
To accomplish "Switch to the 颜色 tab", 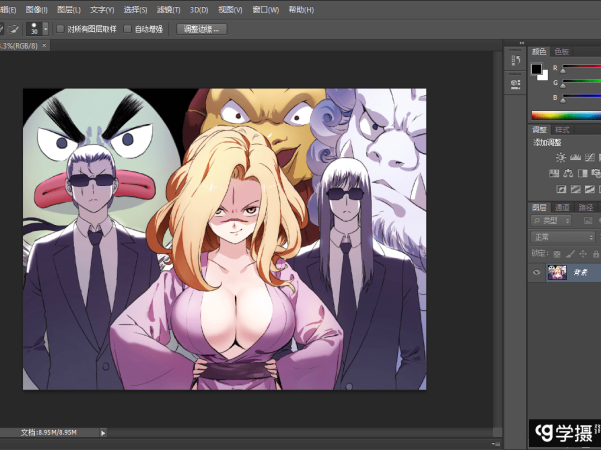I will (x=539, y=51).
